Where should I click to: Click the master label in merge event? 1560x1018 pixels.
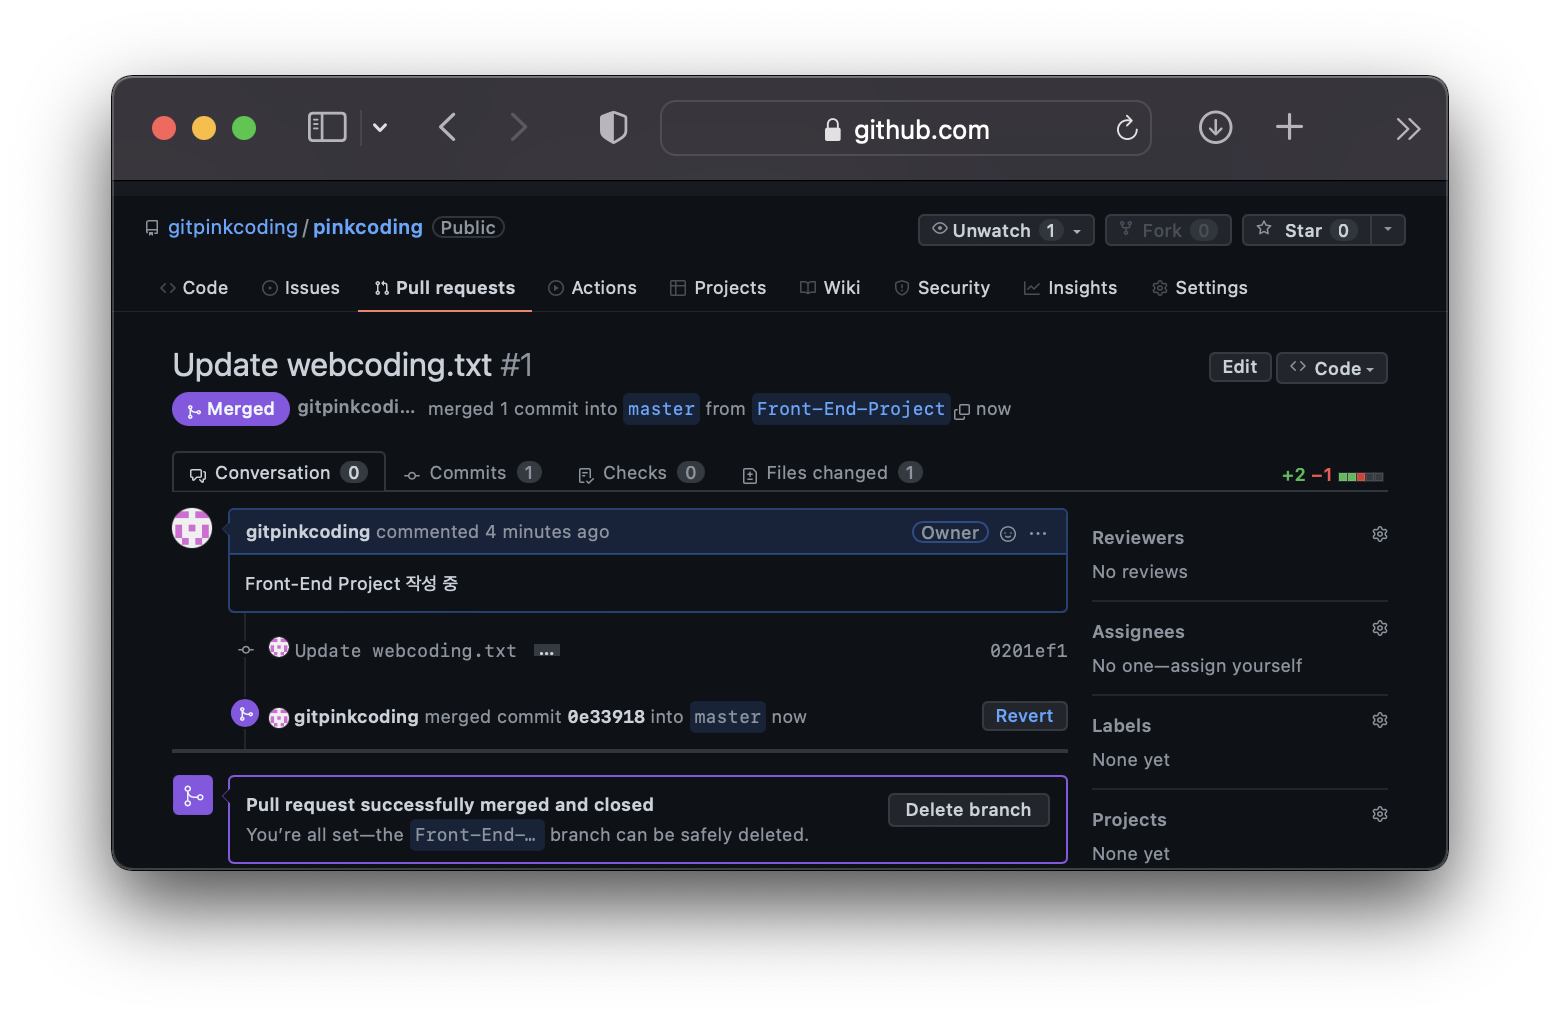click(727, 717)
